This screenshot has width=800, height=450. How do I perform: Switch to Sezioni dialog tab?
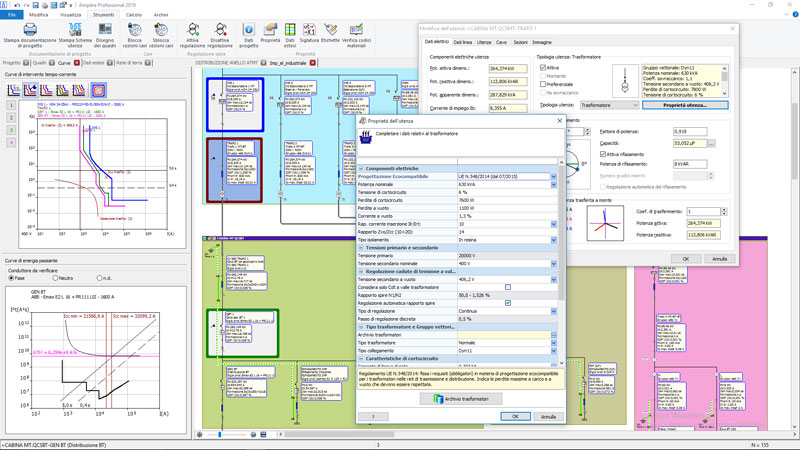(x=520, y=42)
